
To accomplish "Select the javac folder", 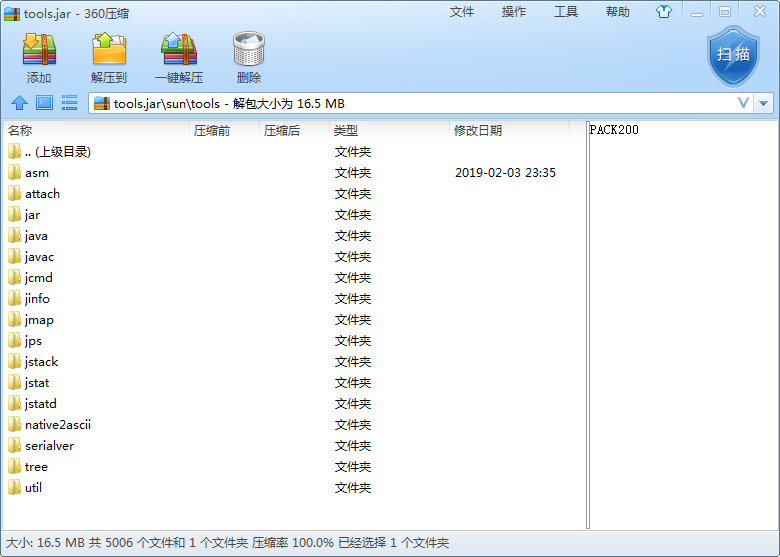I will [x=293, y=257].
